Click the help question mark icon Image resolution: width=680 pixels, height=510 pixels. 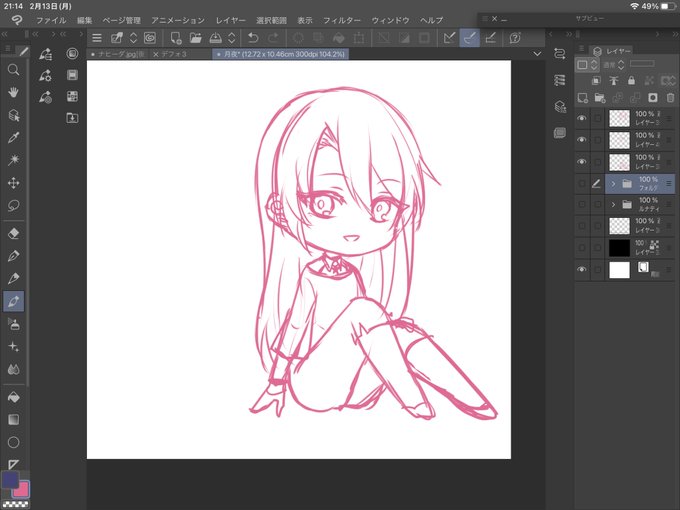pos(515,38)
